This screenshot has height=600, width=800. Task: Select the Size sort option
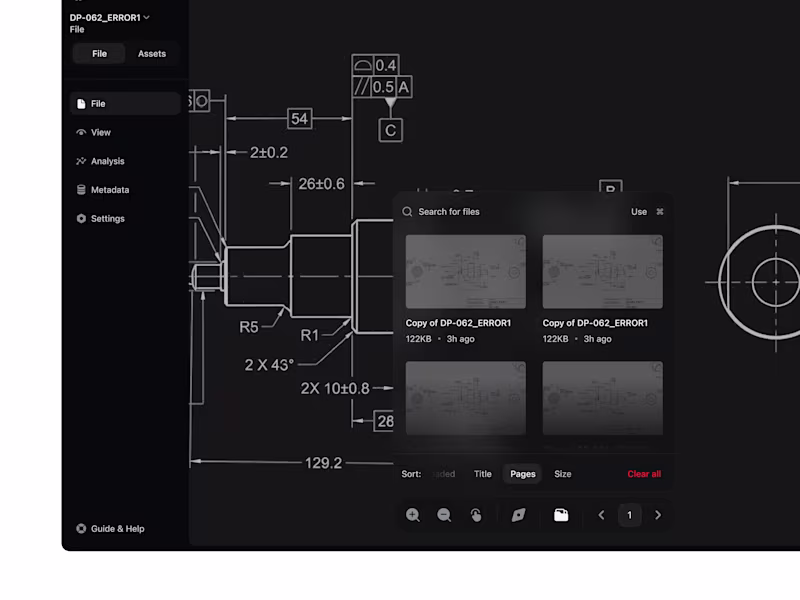click(562, 474)
